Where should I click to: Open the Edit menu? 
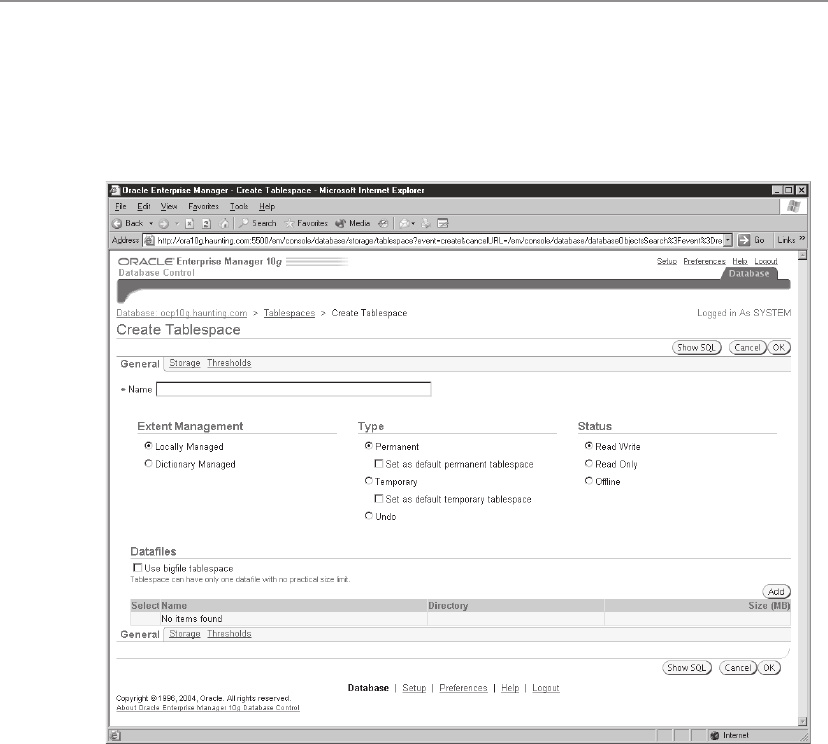[144, 206]
